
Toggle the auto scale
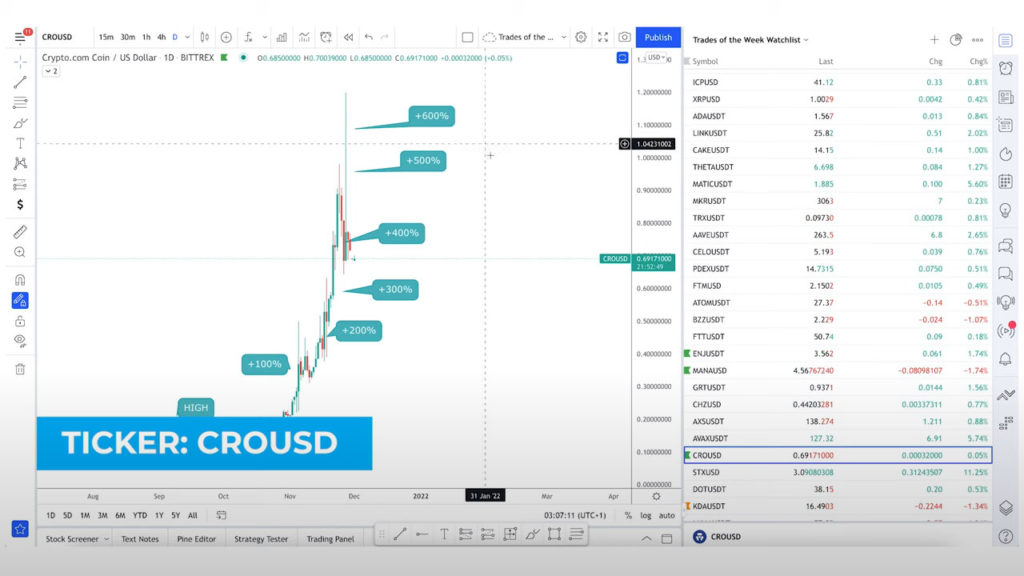667,515
